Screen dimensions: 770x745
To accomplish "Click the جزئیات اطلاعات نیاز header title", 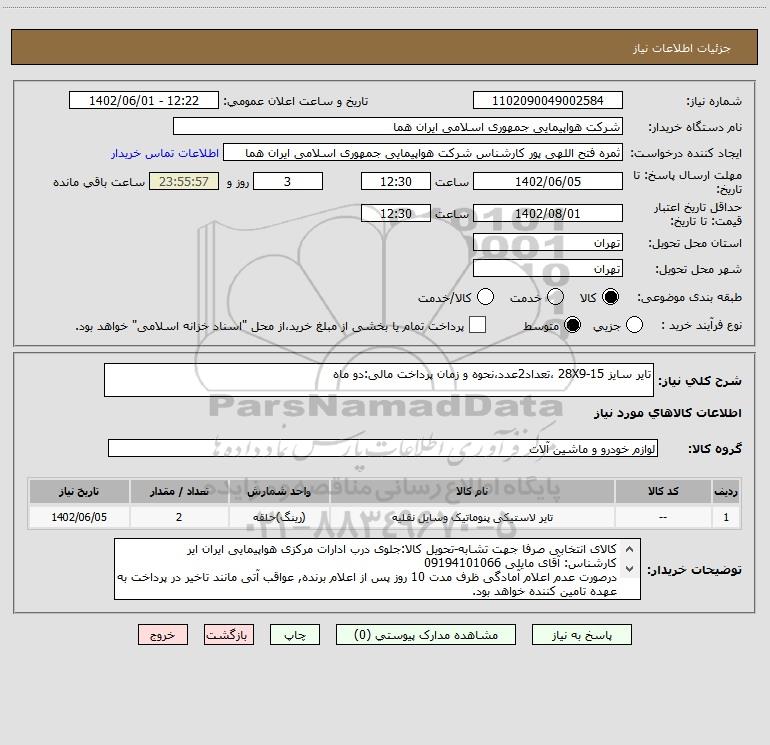I will point(682,48).
